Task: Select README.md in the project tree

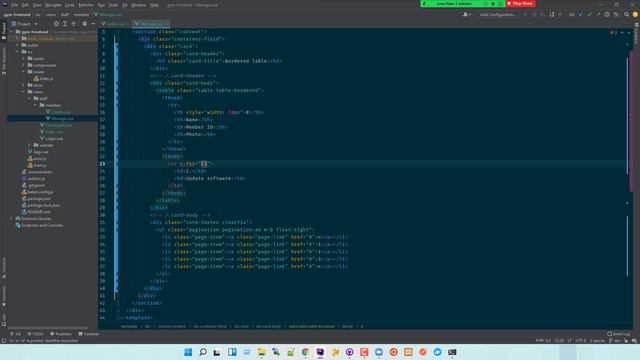Action: click(x=36, y=212)
